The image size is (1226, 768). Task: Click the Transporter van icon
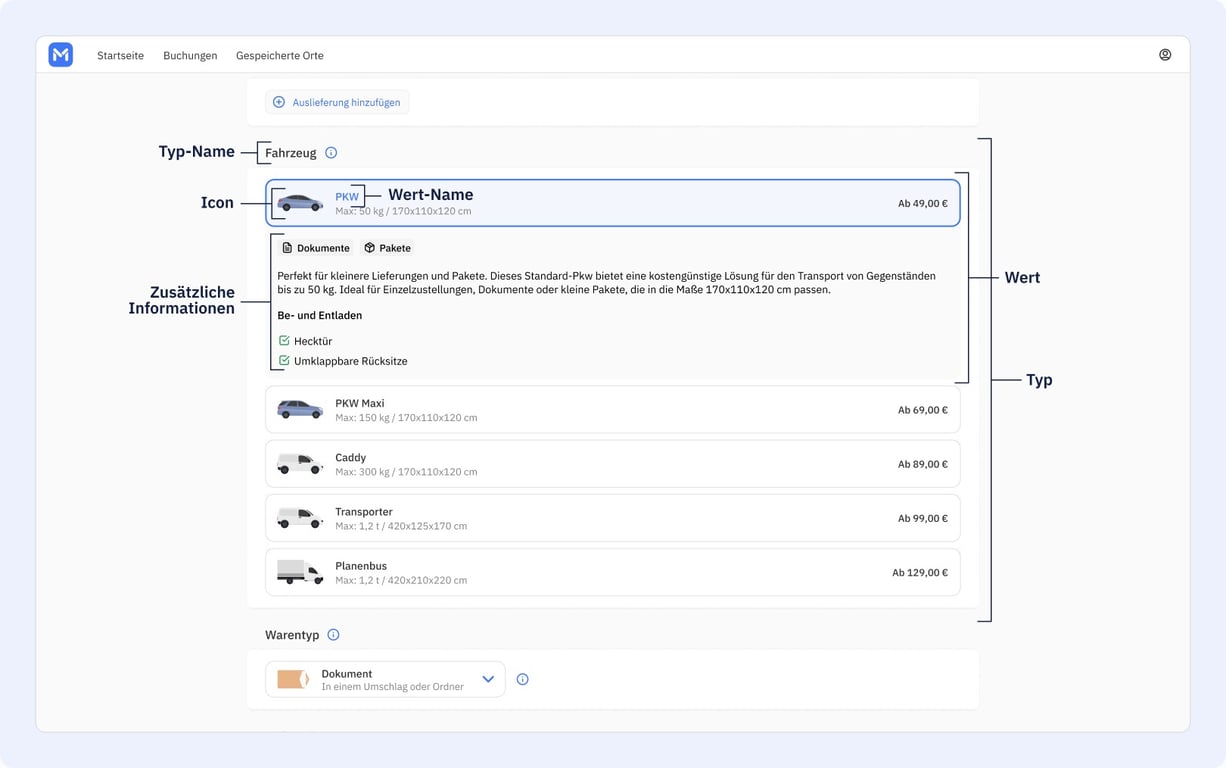click(300, 518)
